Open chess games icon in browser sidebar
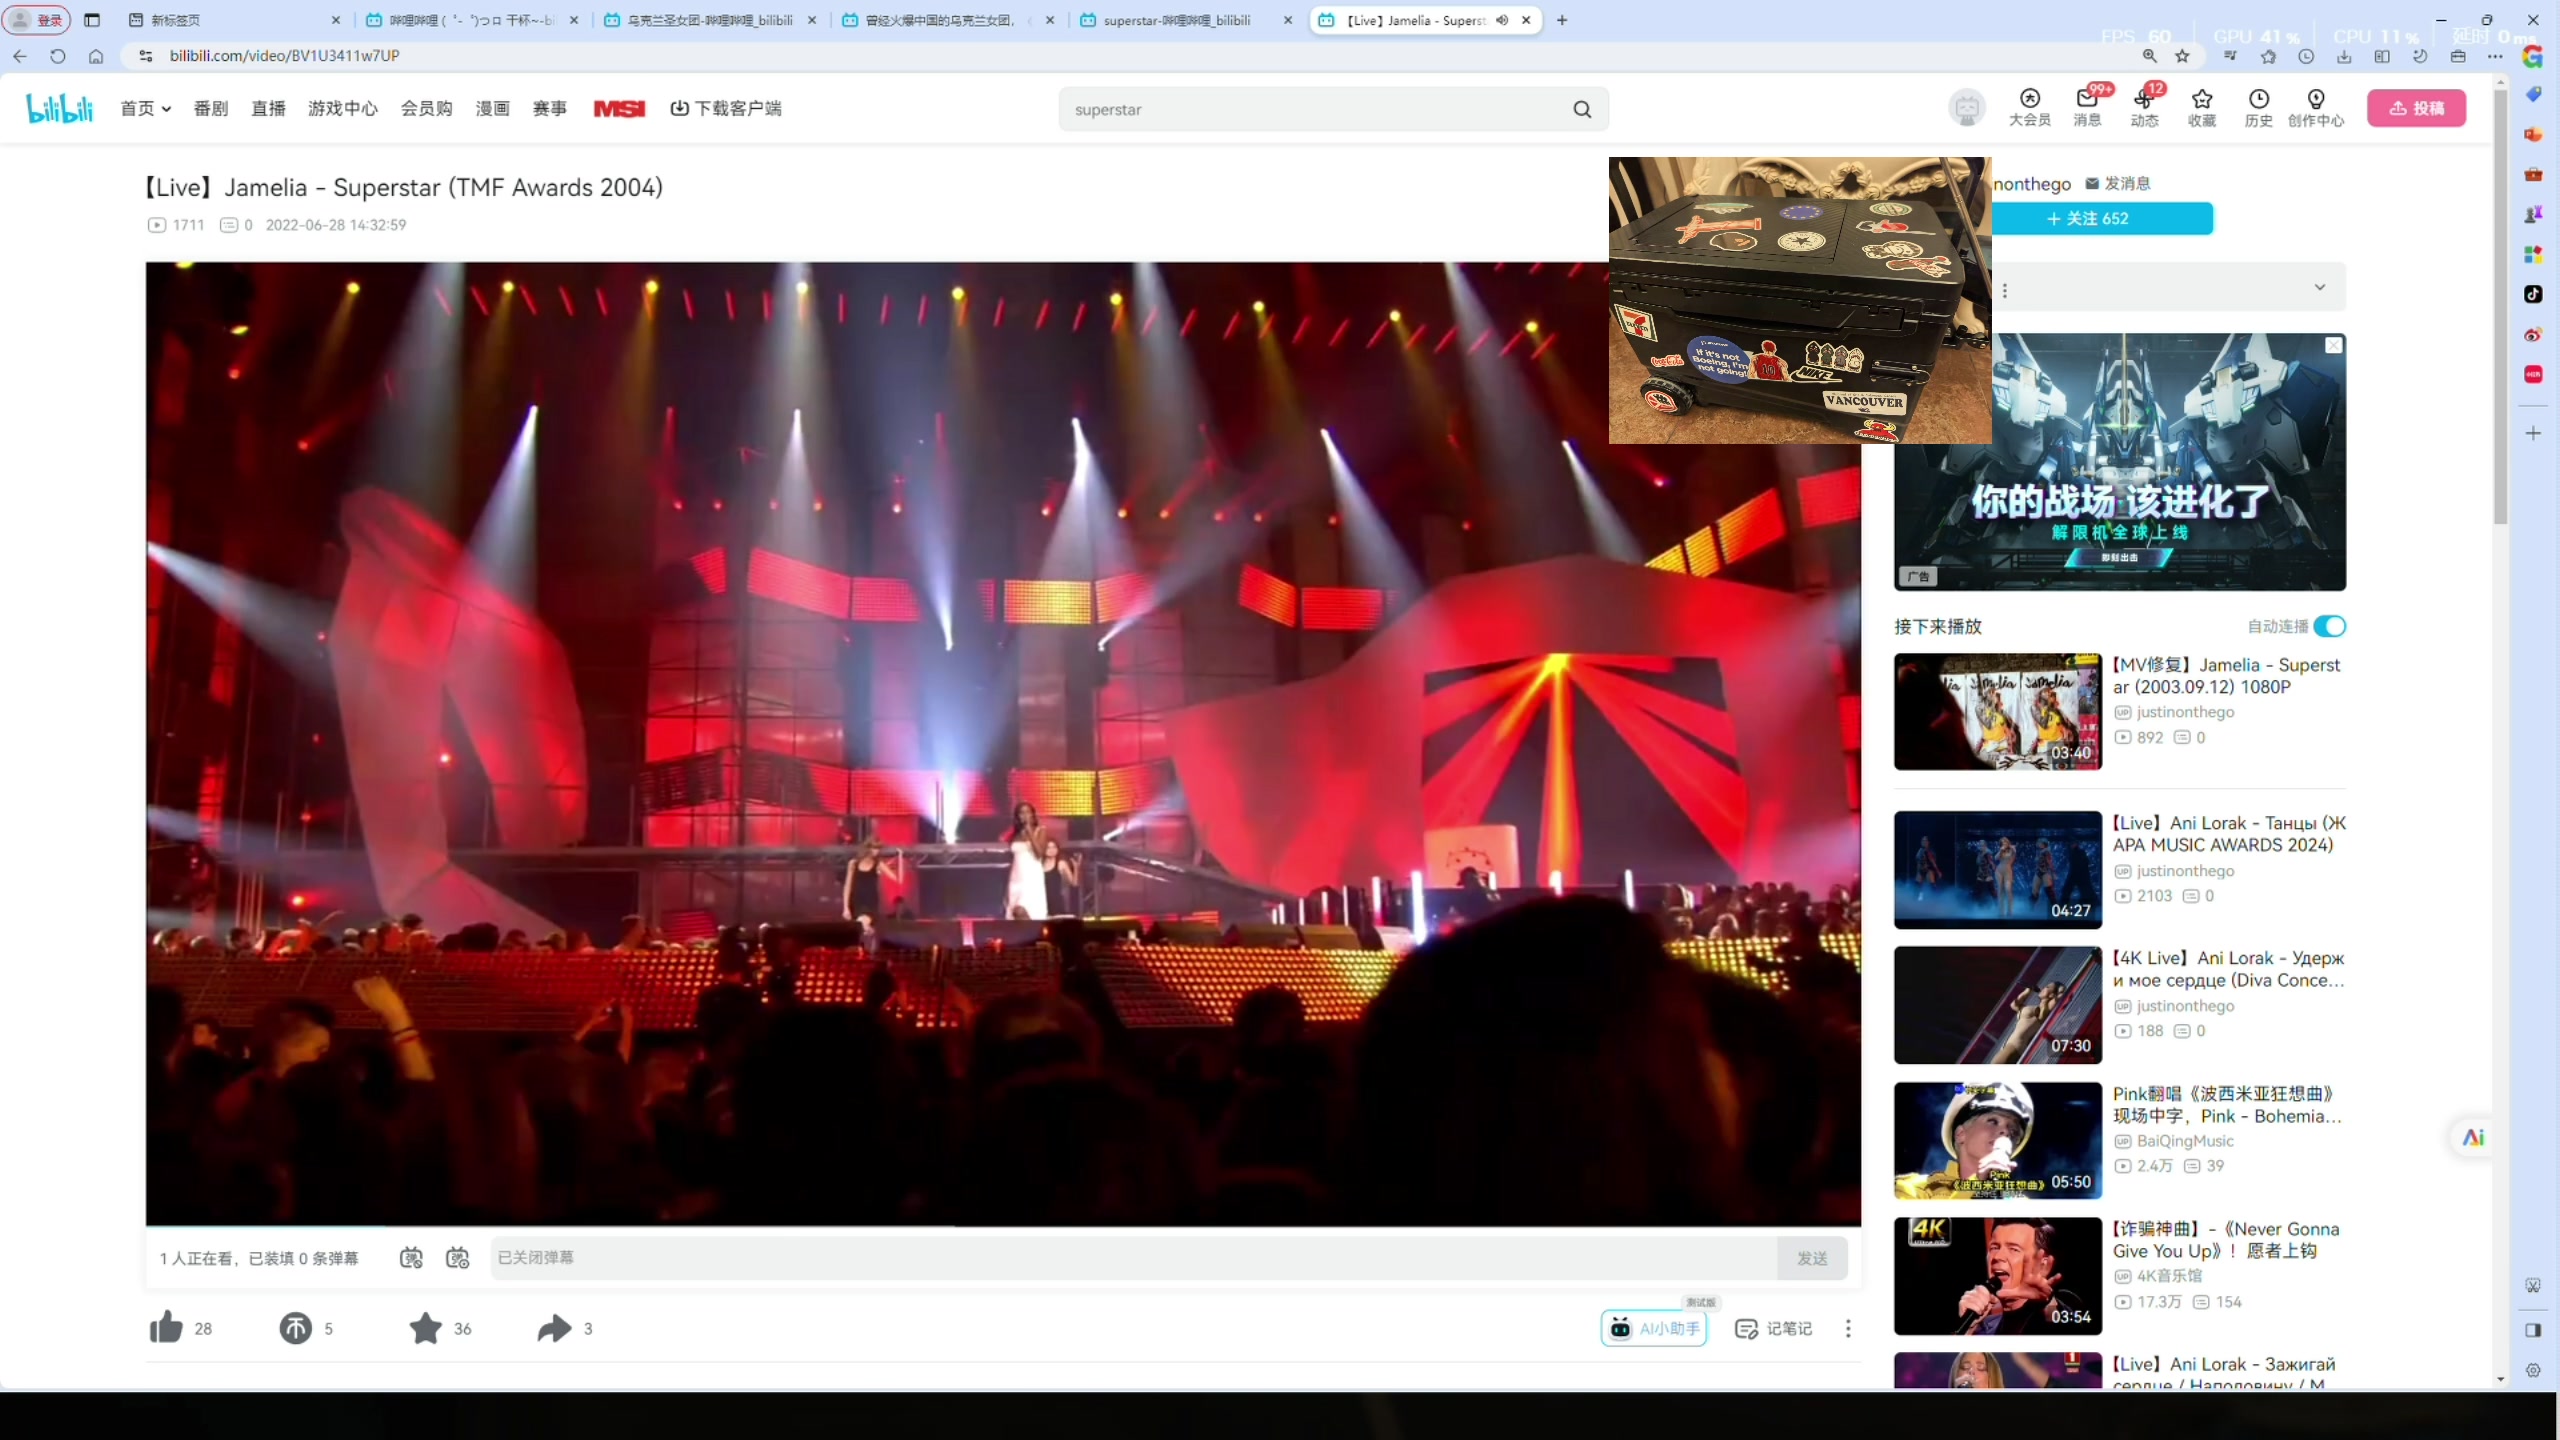The height and width of the screenshot is (1440, 2560). pyautogui.click(x=2532, y=214)
